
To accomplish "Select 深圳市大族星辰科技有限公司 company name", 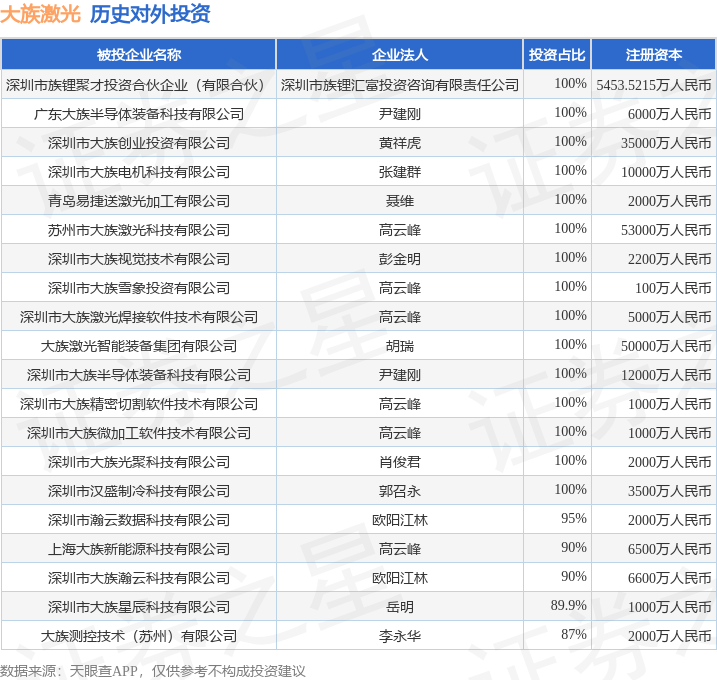I will (x=139, y=608).
